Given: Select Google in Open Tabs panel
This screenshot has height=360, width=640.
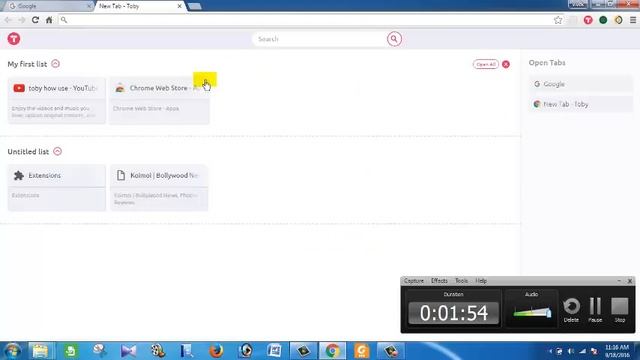Looking at the screenshot, I should click(x=580, y=84).
